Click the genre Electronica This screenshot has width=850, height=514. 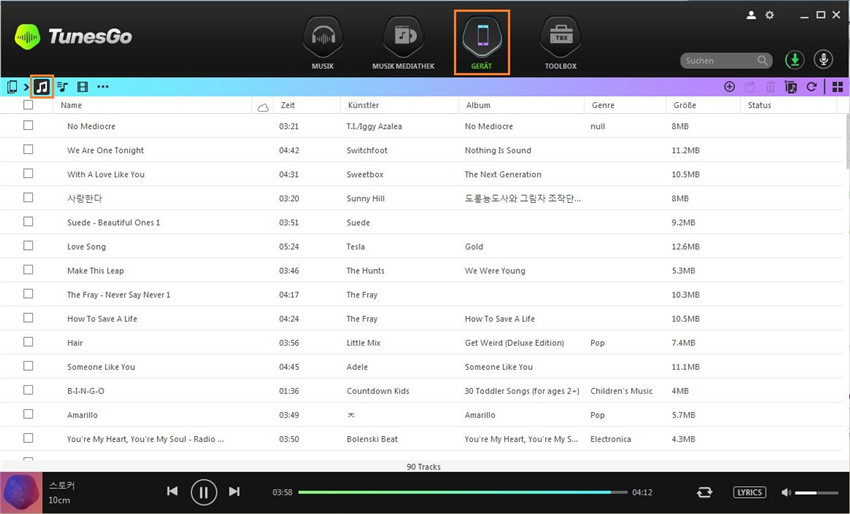(610, 439)
